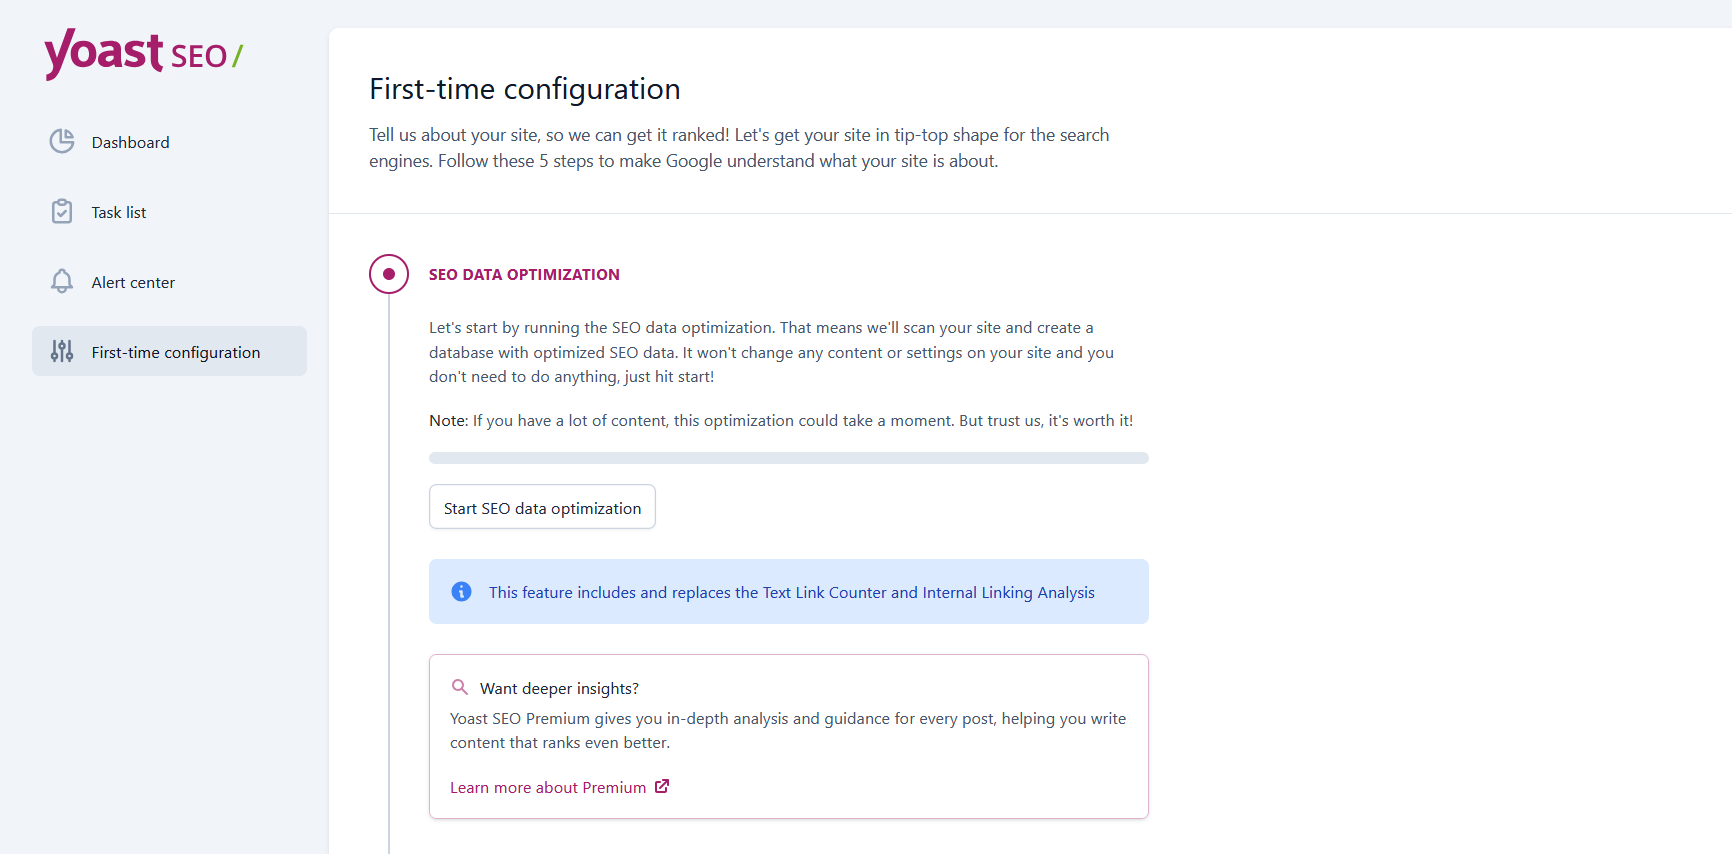This screenshot has height=854, width=1732.
Task: Click the First-time configuration page title
Action: pos(524,89)
